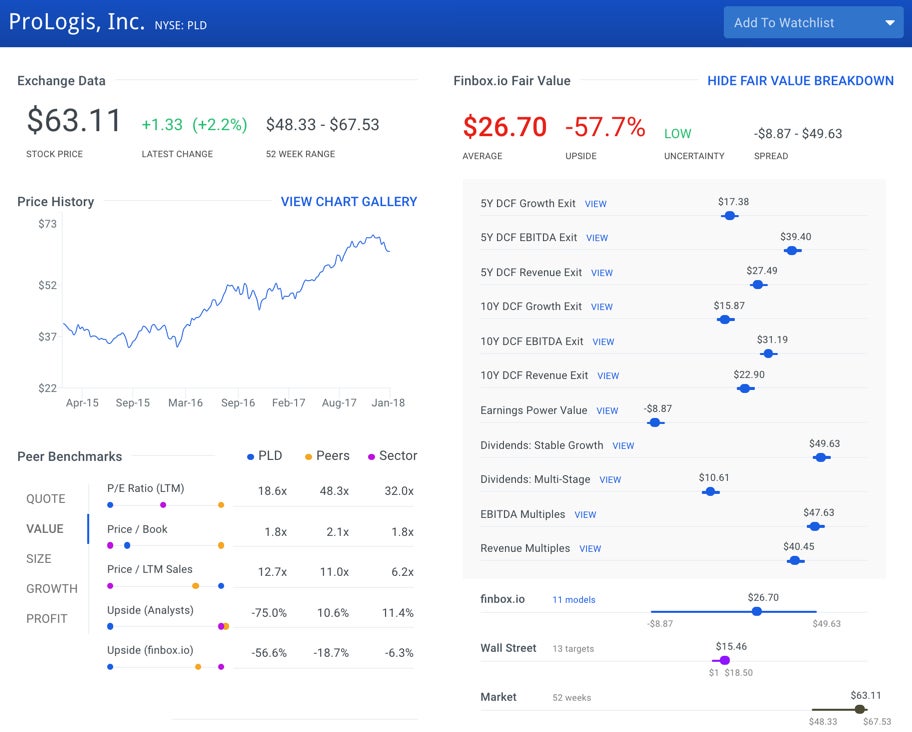912x732 pixels.
Task: Click VIEW next to 10Y DCF Growth Exit
Action: (x=602, y=307)
